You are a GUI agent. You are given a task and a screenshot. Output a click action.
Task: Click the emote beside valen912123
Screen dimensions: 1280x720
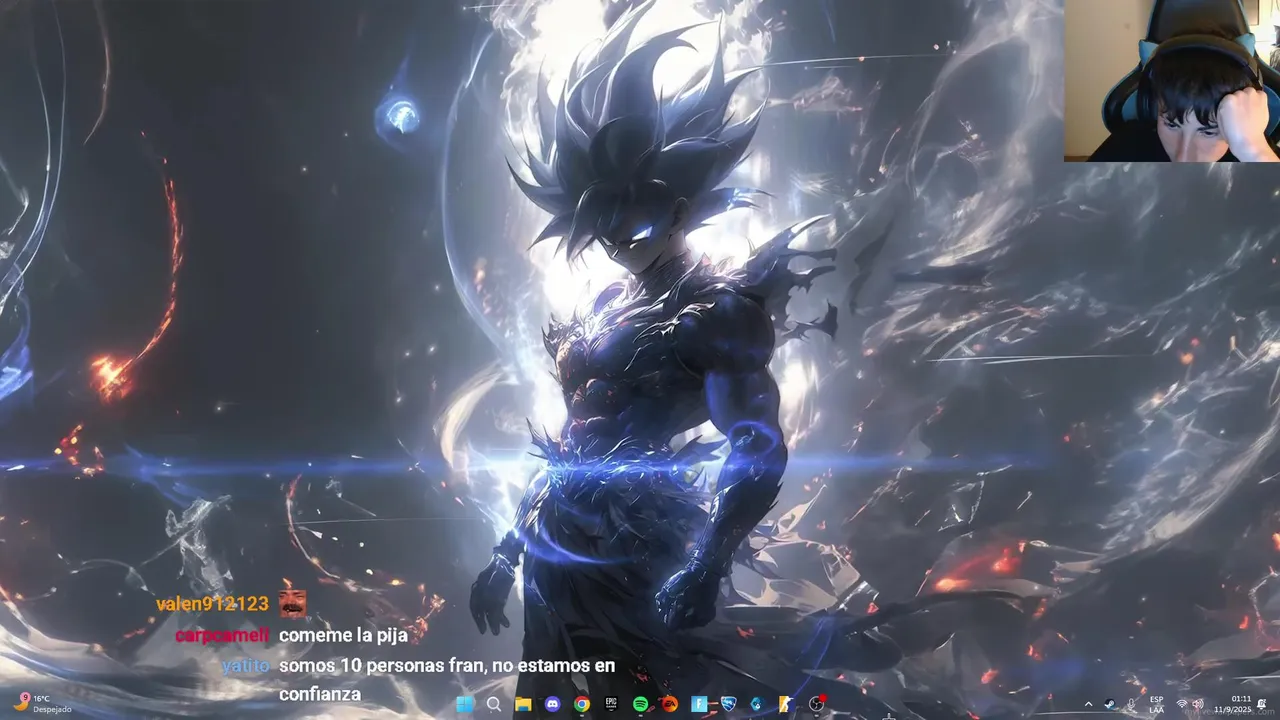point(292,603)
